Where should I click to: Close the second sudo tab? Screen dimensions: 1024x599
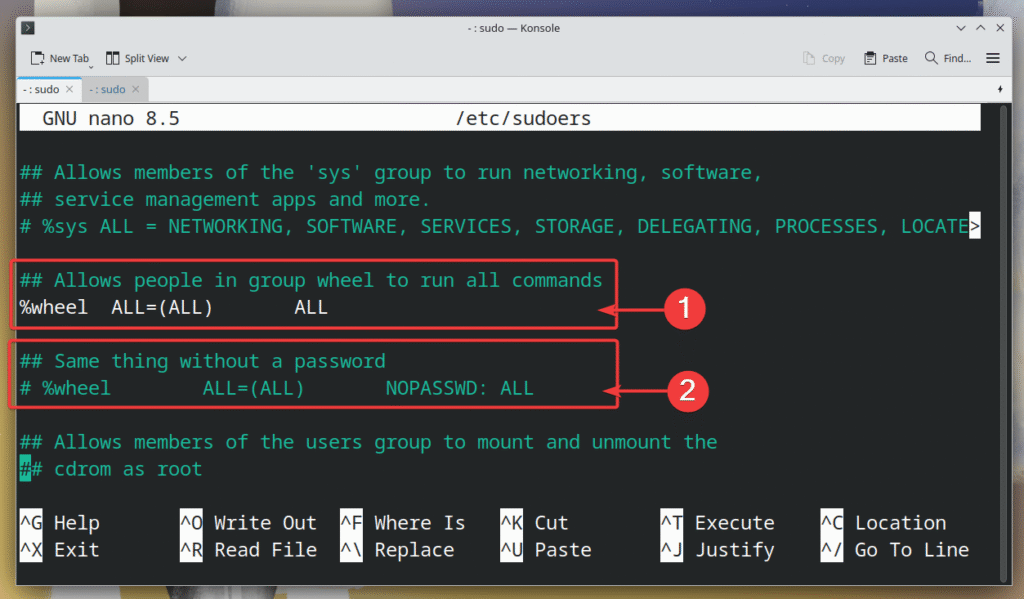(x=136, y=90)
